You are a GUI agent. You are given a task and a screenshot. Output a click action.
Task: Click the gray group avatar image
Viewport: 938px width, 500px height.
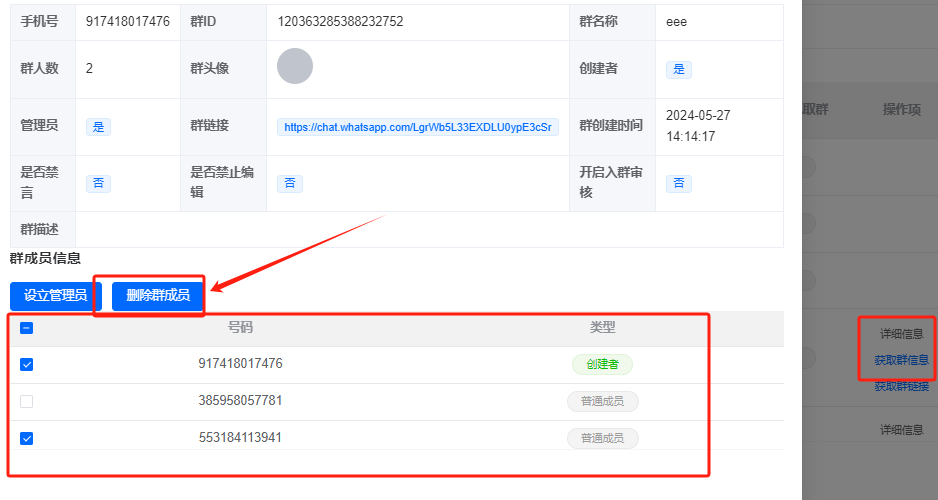coord(295,66)
